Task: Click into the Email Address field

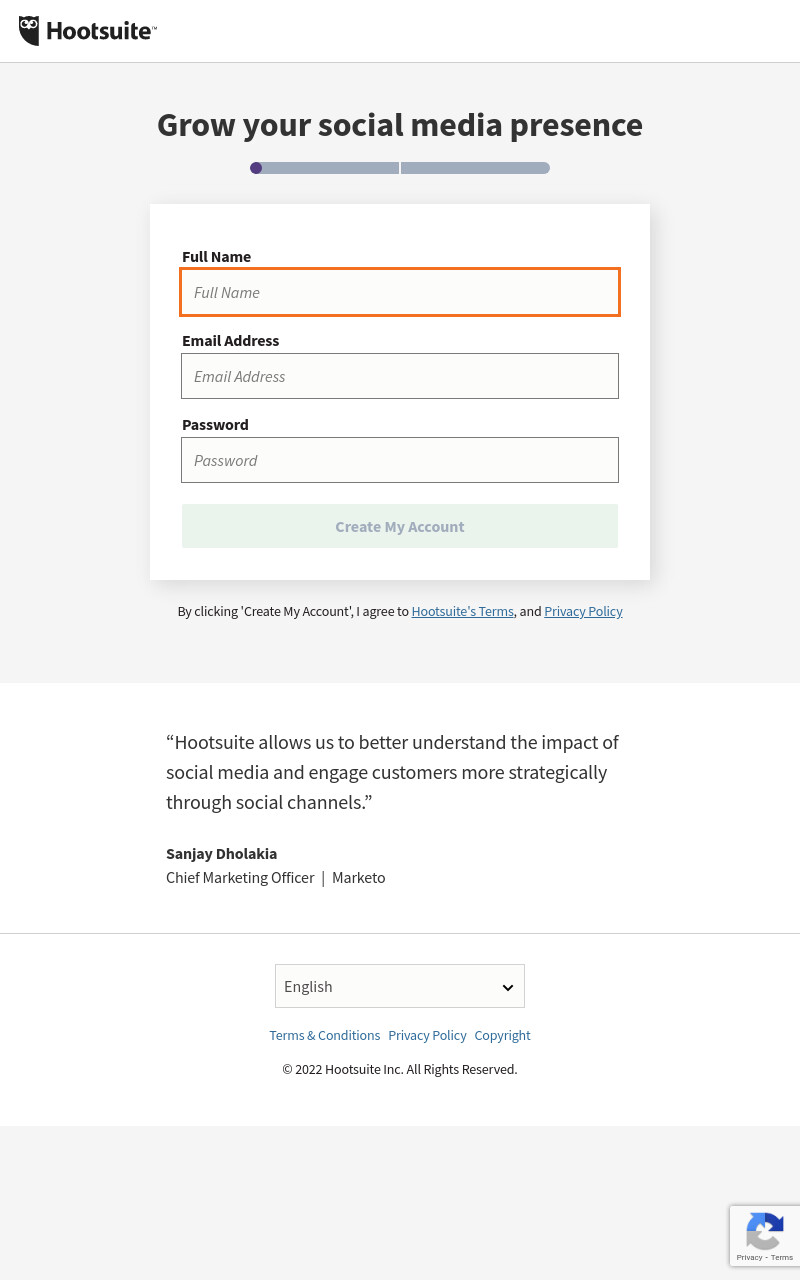Action: [x=400, y=376]
